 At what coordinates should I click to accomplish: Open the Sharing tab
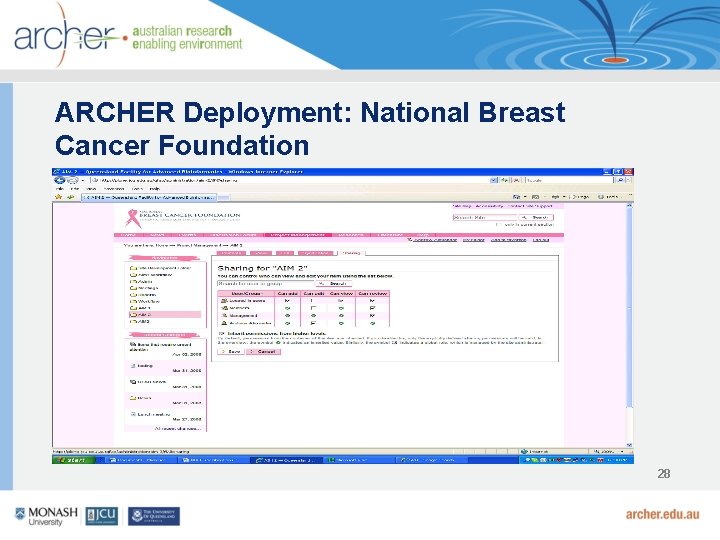coord(351,253)
